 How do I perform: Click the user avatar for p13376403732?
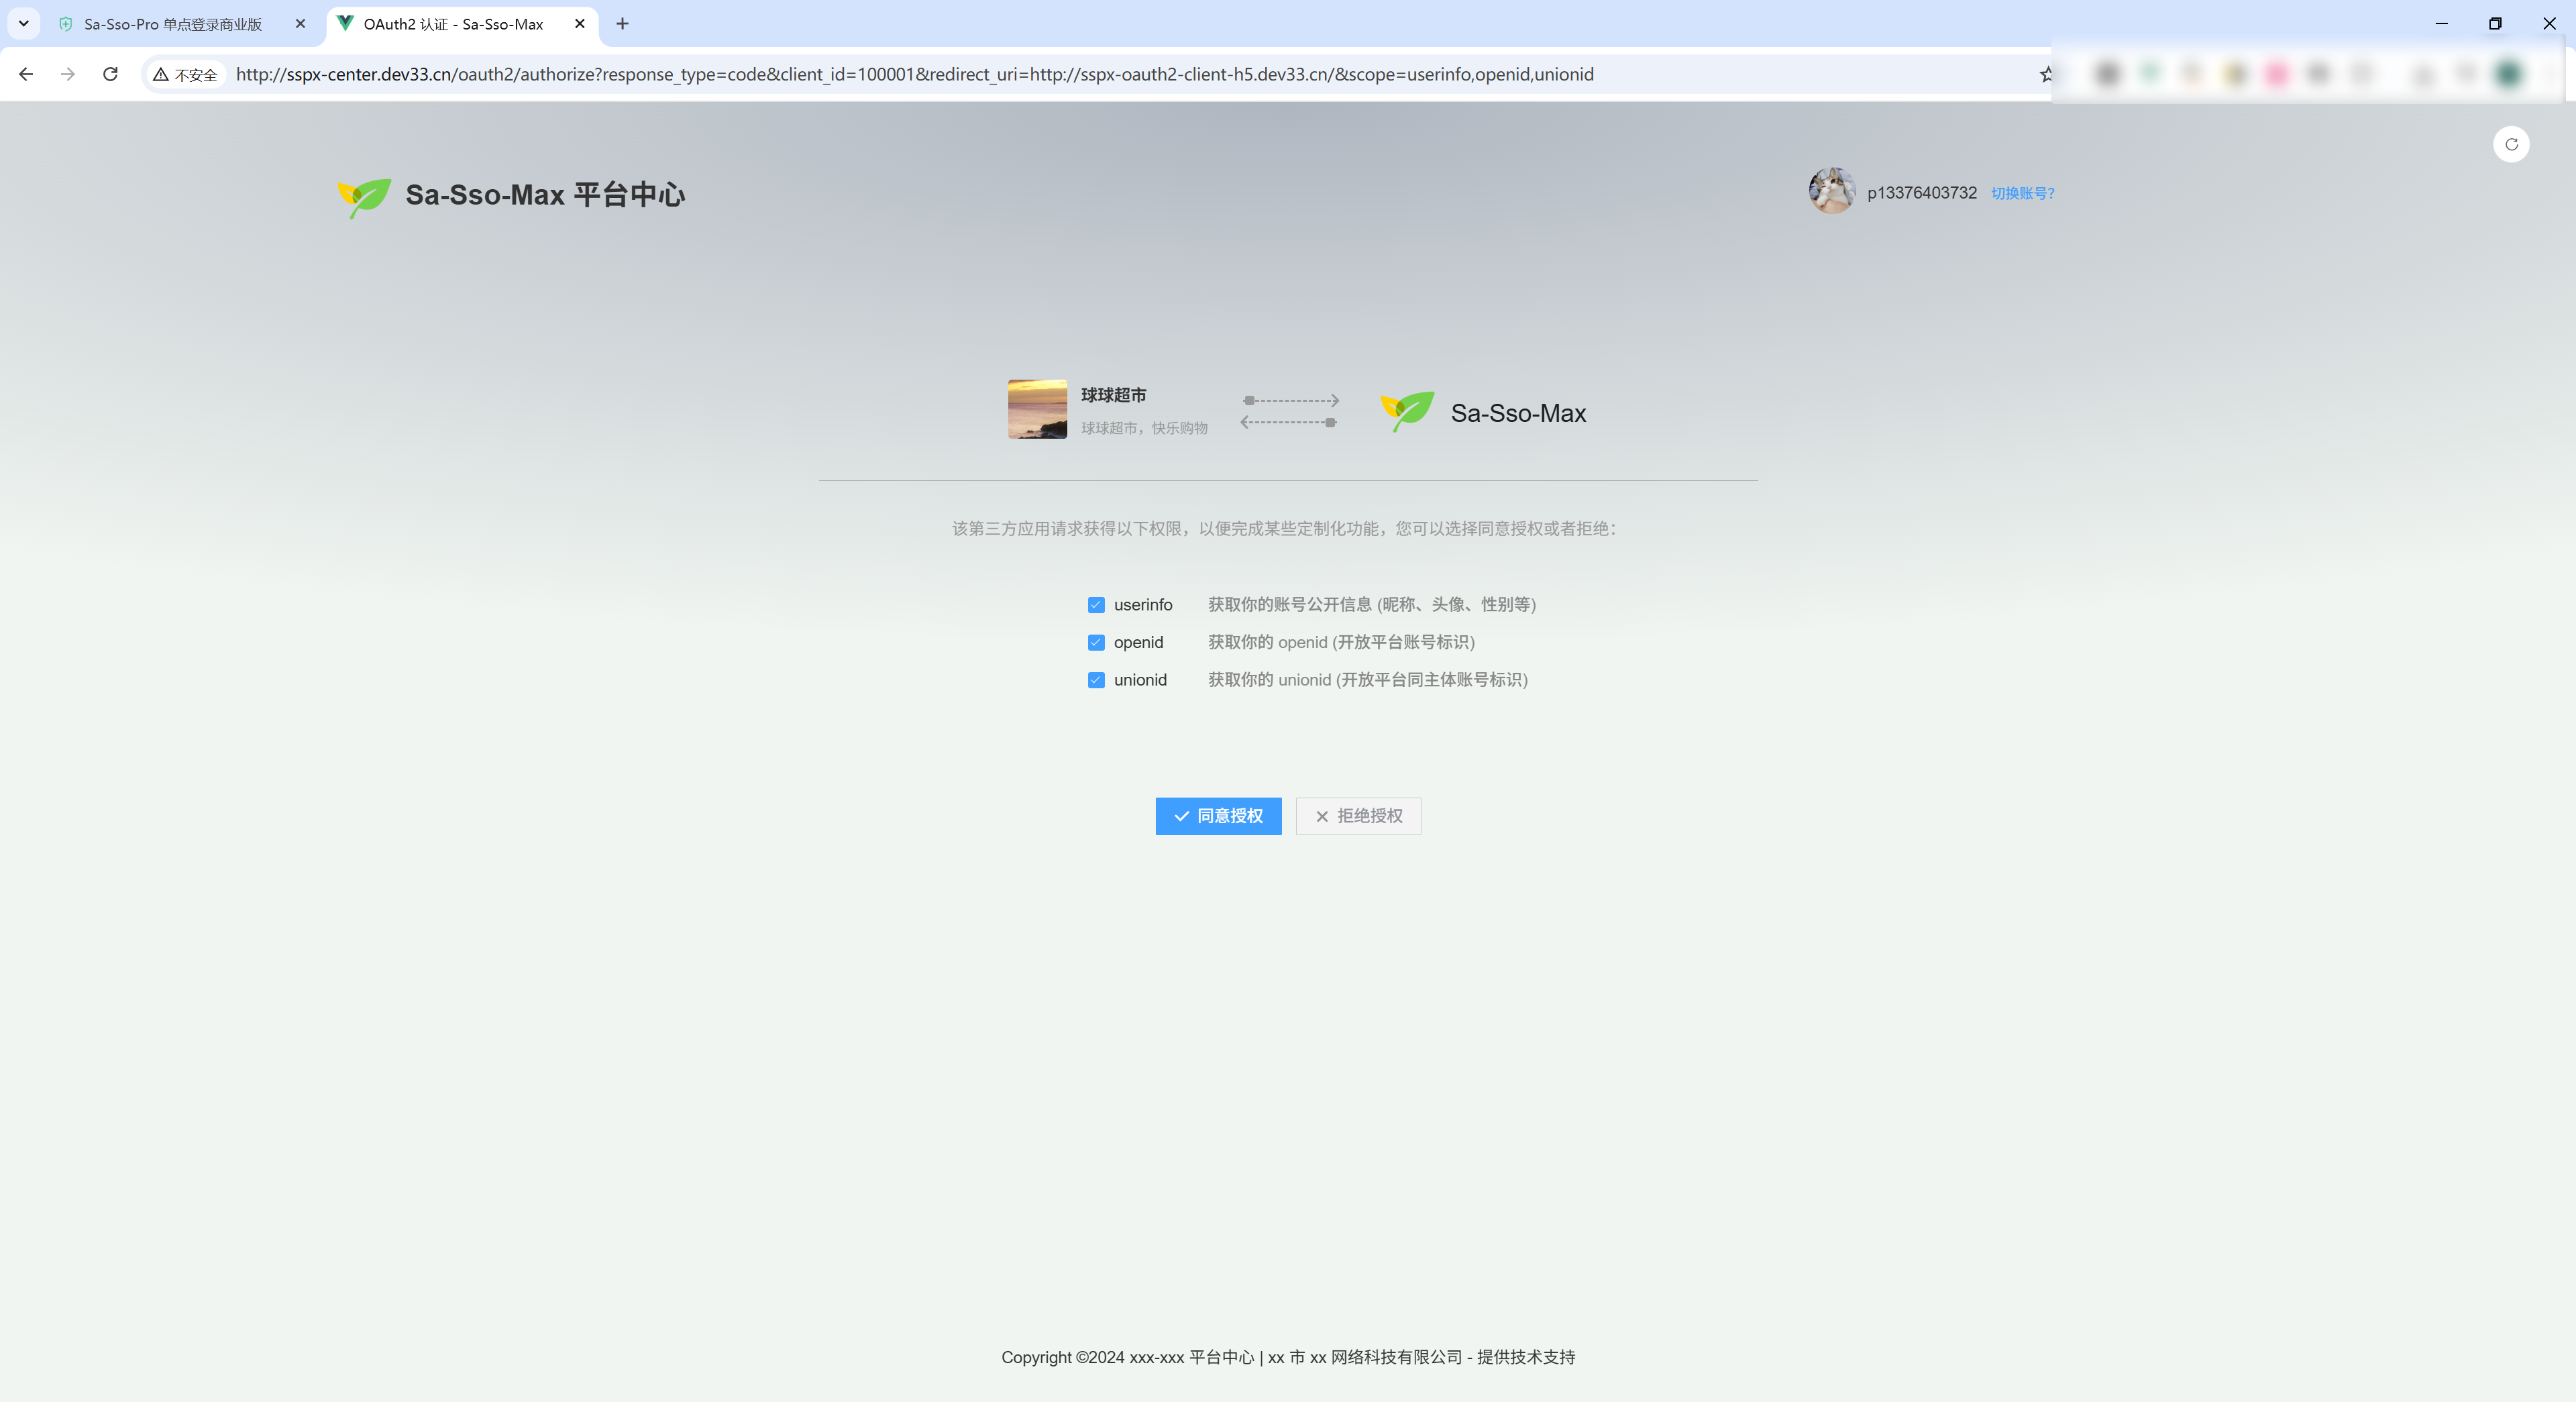pyautogui.click(x=1832, y=191)
